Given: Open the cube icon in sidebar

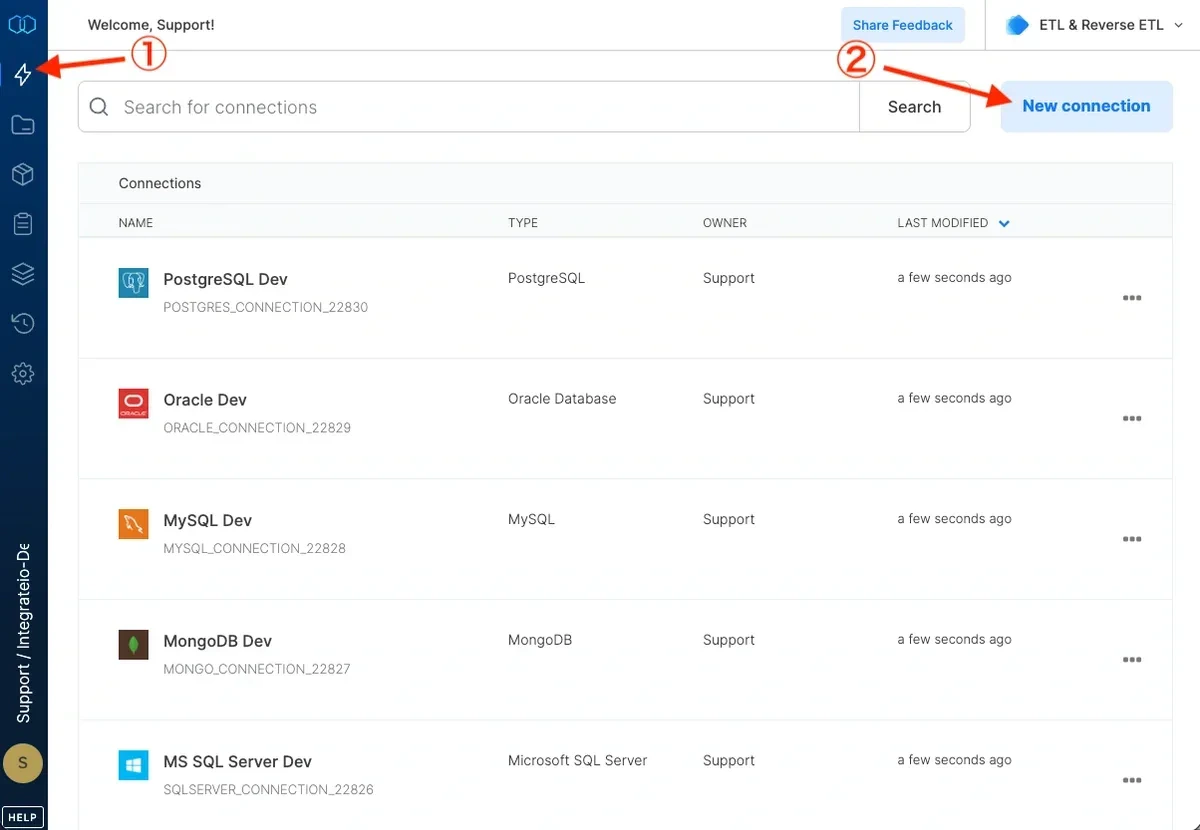Looking at the screenshot, I should tap(23, 174).
